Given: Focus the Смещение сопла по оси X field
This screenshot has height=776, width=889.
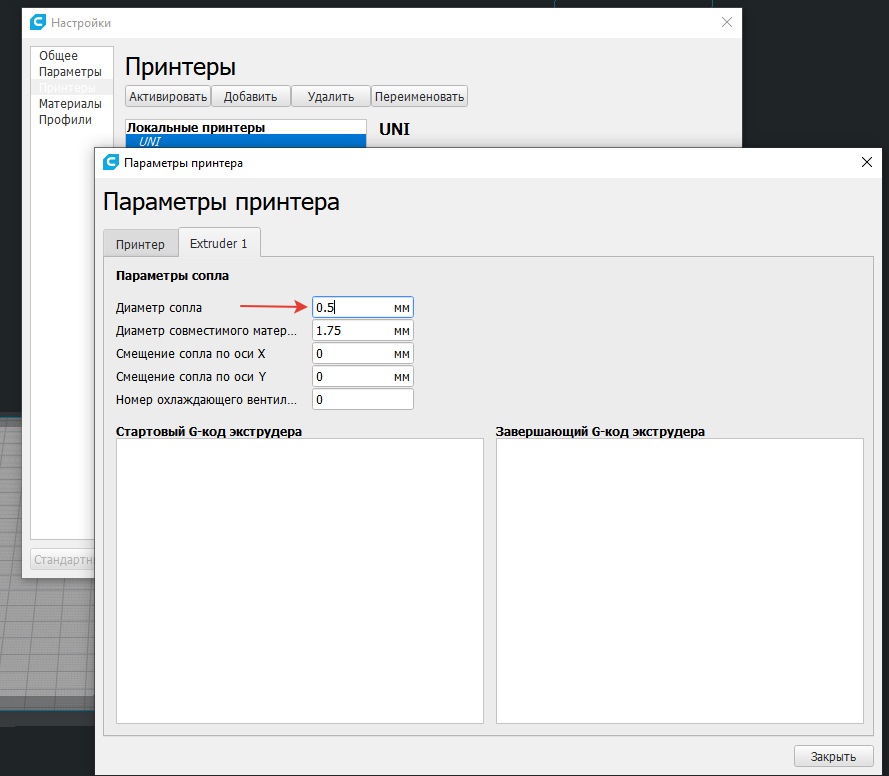Looking at the screenshot, I should 362,354.
